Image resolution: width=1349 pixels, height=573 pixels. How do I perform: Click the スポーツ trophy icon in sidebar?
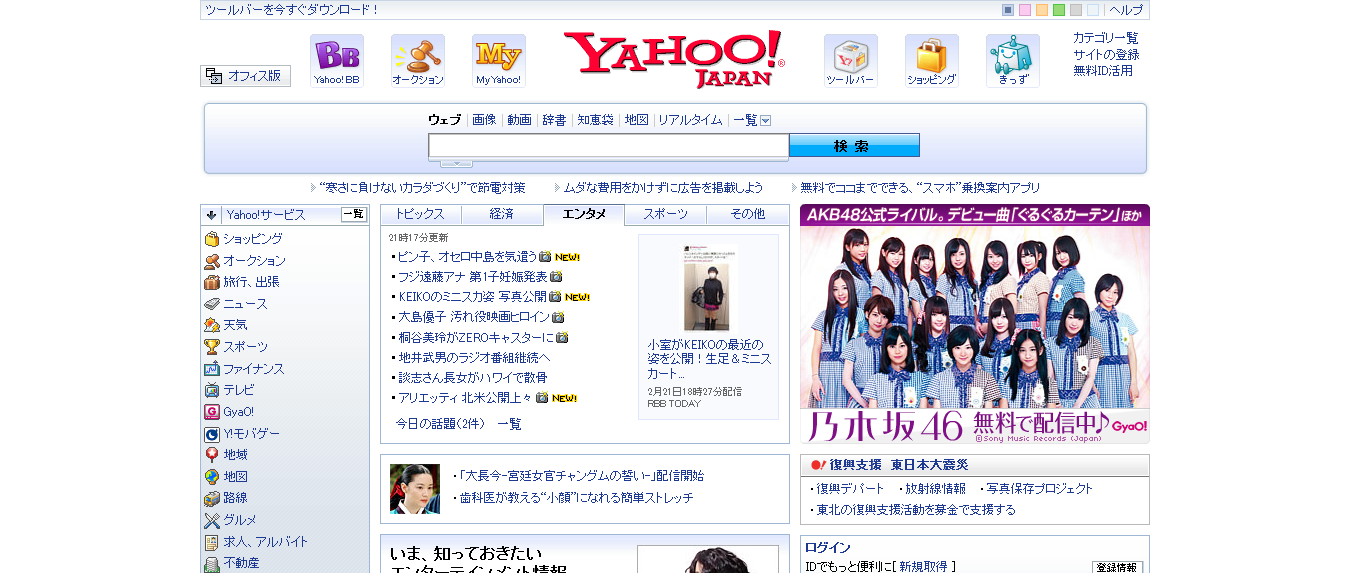(212, 347)
